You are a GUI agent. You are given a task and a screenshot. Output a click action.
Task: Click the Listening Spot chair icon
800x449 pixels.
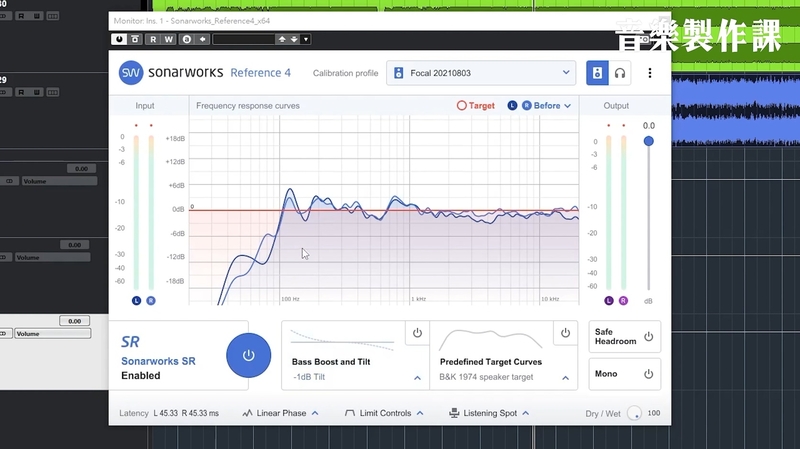pyautogui.click(x=454, y=413)
